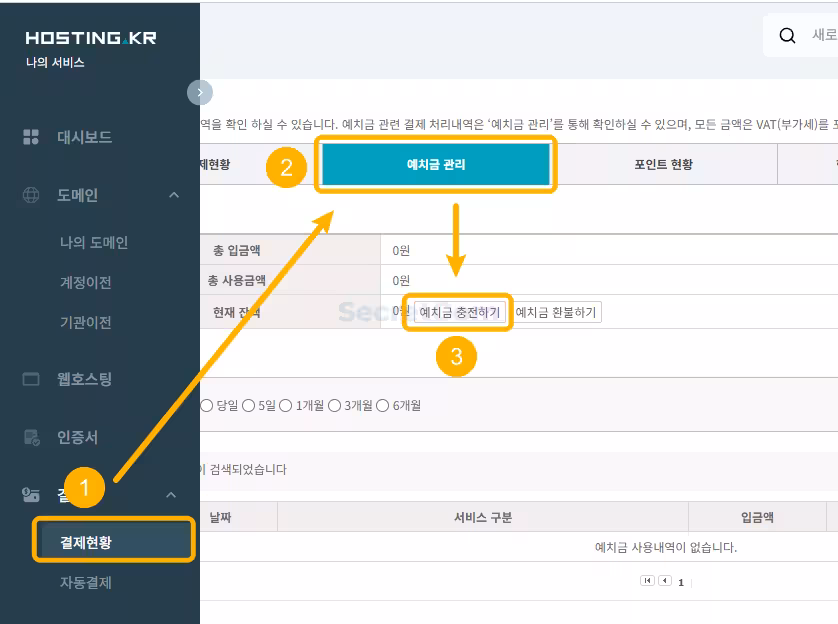Open 기관이전 submenu item
Image resolution: width=838 pixels, height=624 pixels.
pyautogui.click(x=86, y=322)
